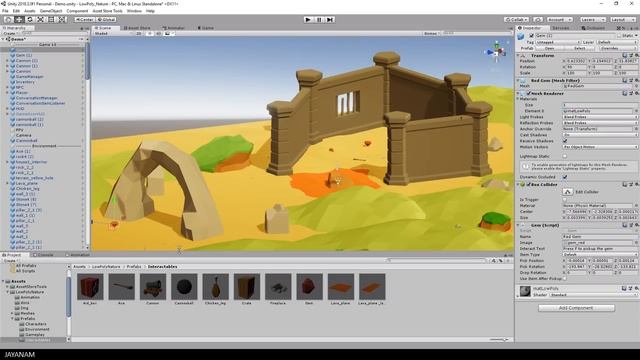Toggle the Global handle rotation button
This screenshot has width=640, height=360.
coord(107,20)
